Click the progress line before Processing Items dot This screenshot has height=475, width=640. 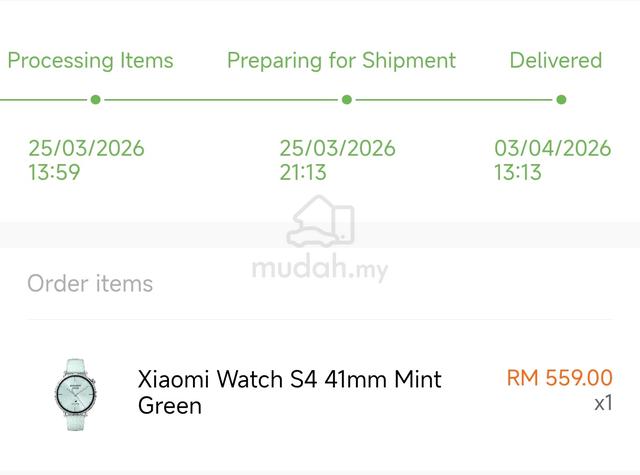coord(43,100)
